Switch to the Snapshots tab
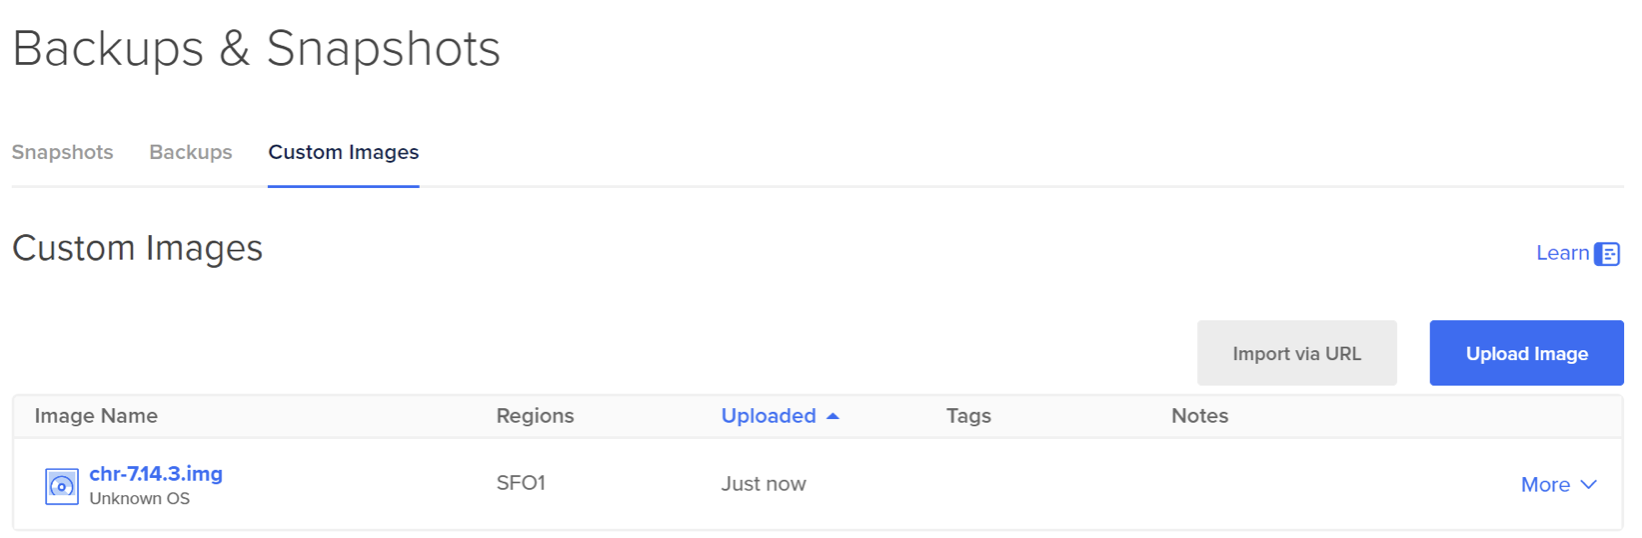1642x538 pixels. (62, 152)
